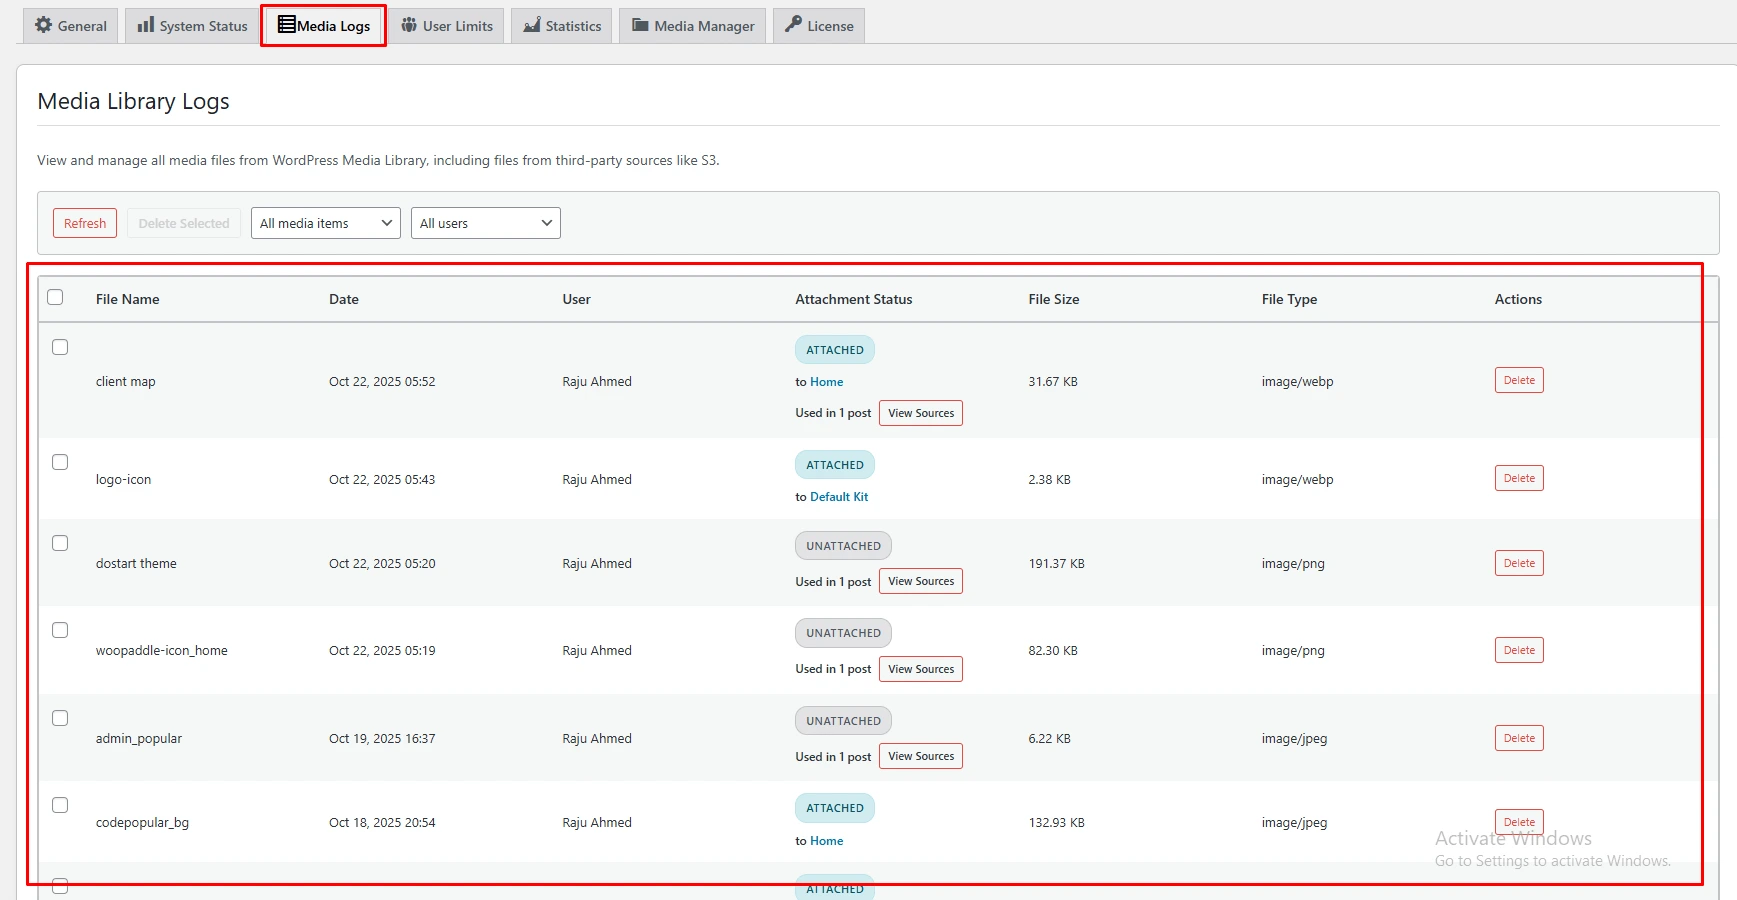View Sources for dostart theme image
The width and height of the screenshot is (1737, 900).
[x=920, y=581]
